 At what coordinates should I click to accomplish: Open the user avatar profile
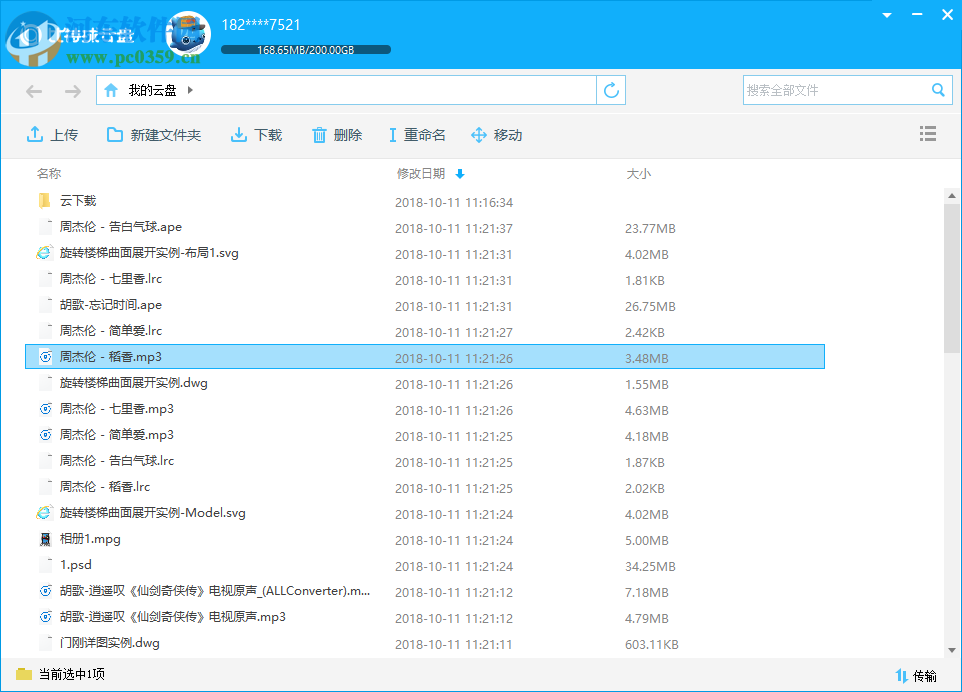pyautogui.click(x=188, y=34)
